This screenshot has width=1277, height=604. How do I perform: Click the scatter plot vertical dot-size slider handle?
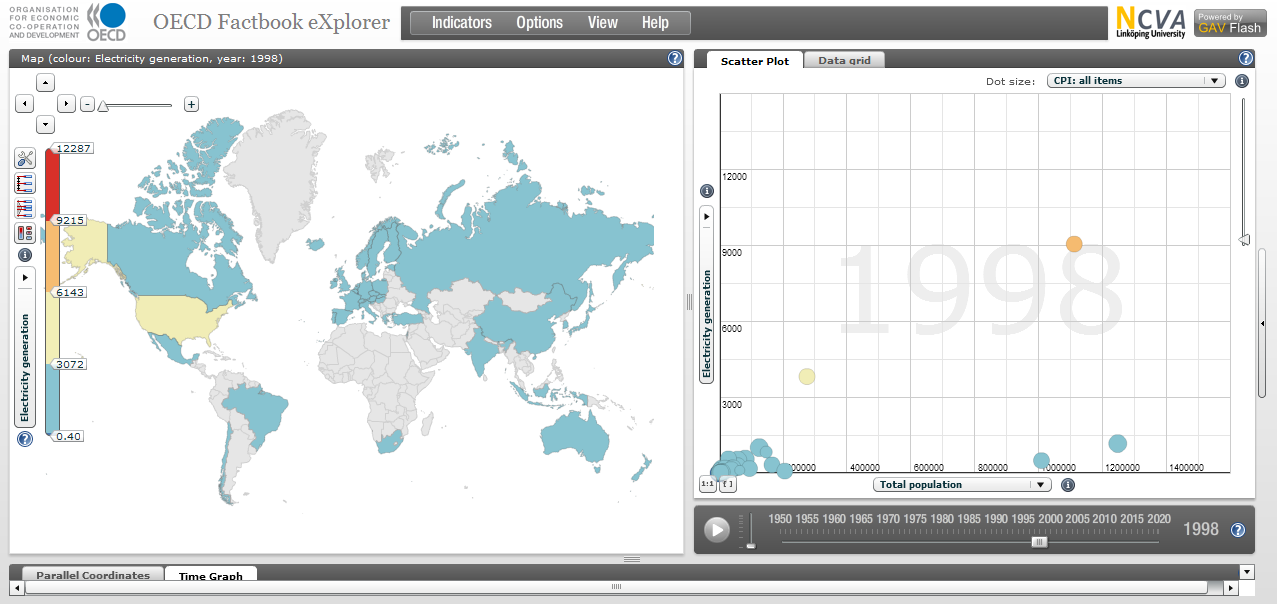tap(1245, 239)
